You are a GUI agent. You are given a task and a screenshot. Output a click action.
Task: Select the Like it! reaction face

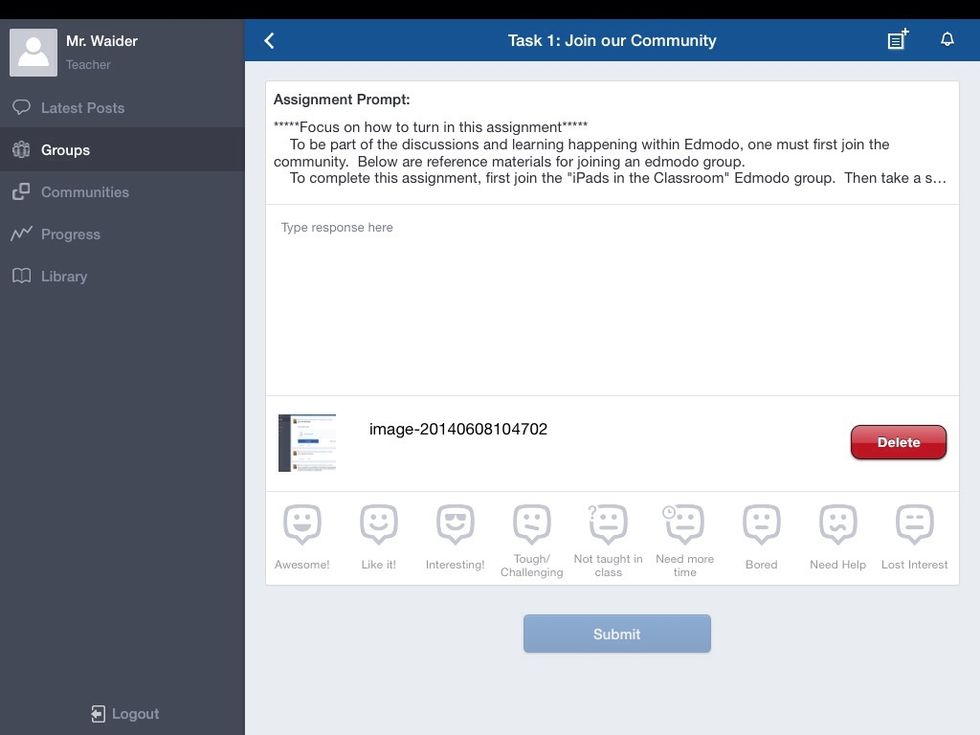coord(379,525)
